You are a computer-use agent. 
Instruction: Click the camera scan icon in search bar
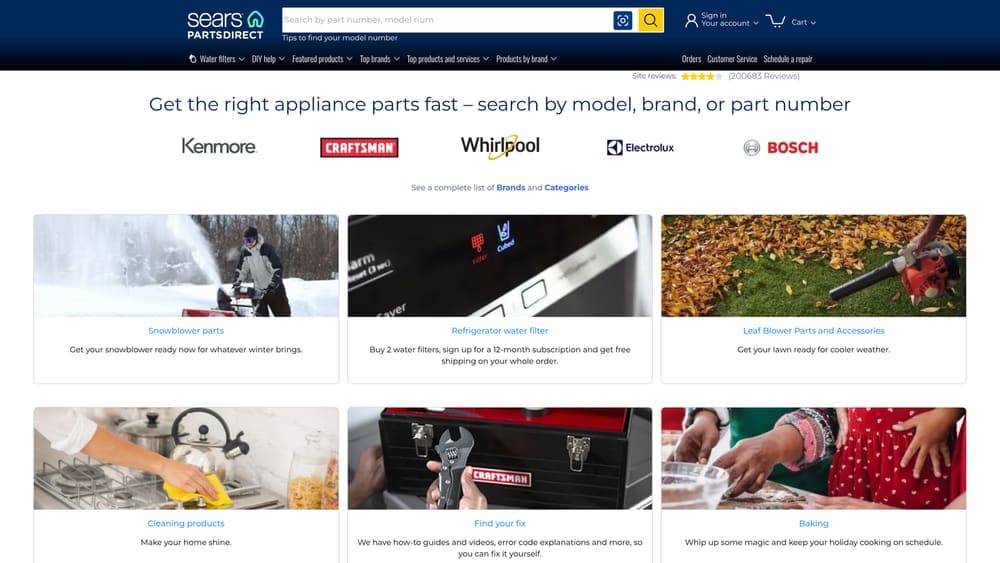pos(623,20)
